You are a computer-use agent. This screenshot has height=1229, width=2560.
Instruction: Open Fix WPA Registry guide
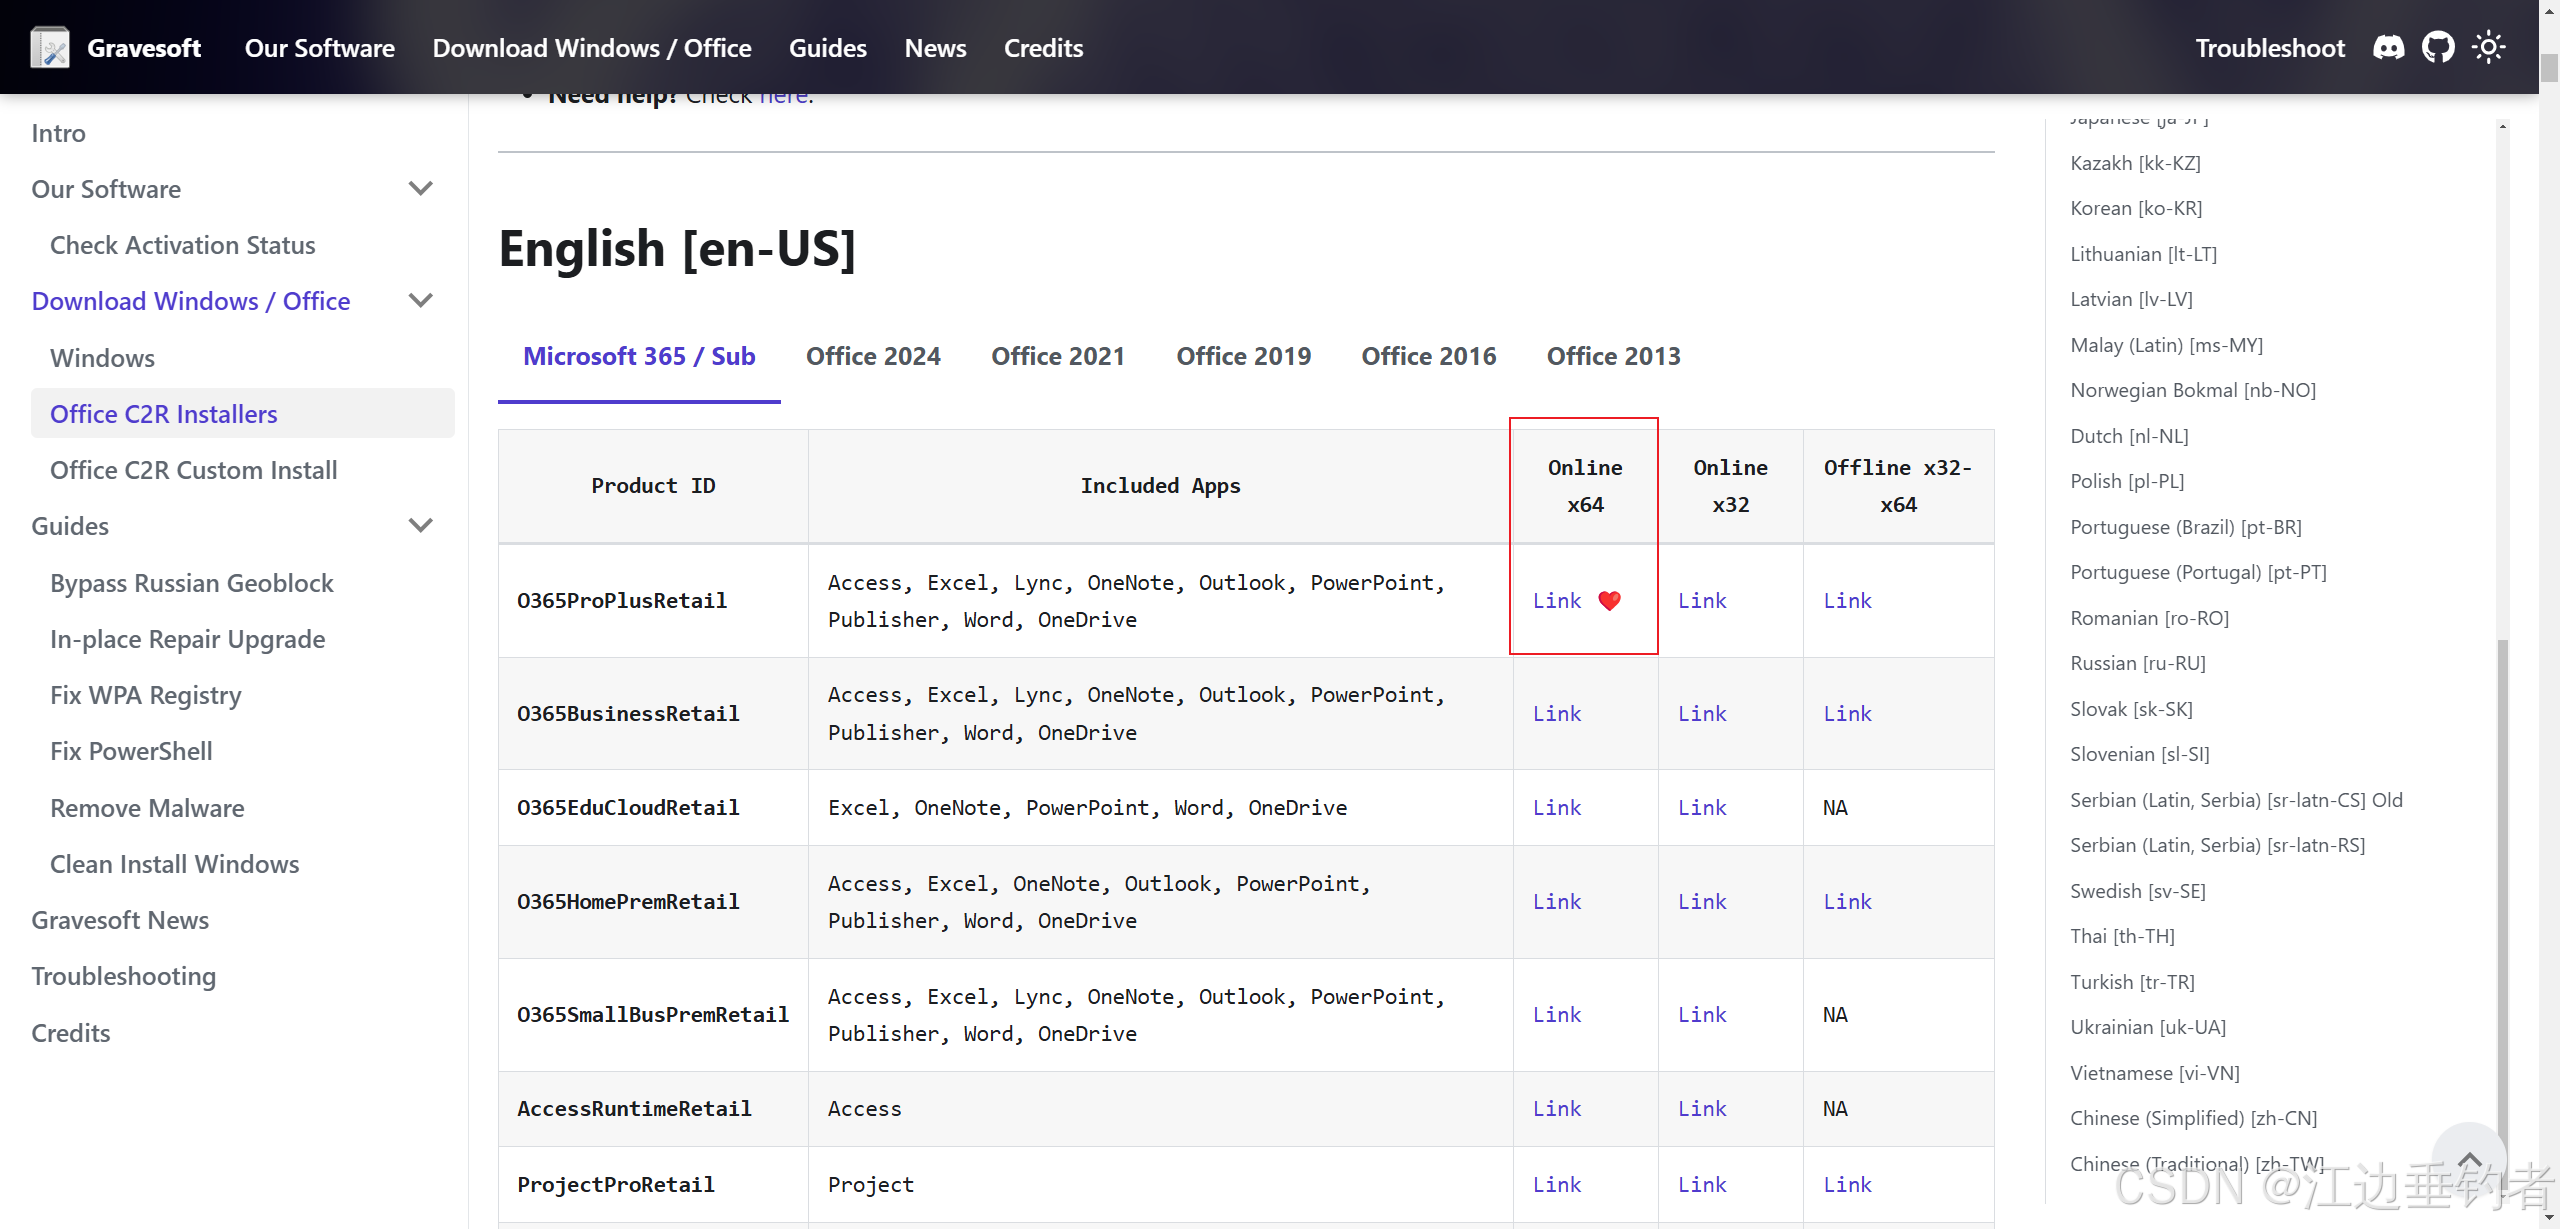pyautogui.click(x=146, y=695)
